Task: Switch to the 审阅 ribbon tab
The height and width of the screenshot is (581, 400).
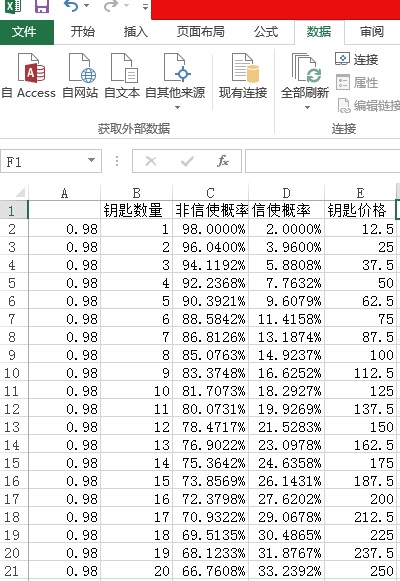Action: pyautogui.click(x=371, y=32)
